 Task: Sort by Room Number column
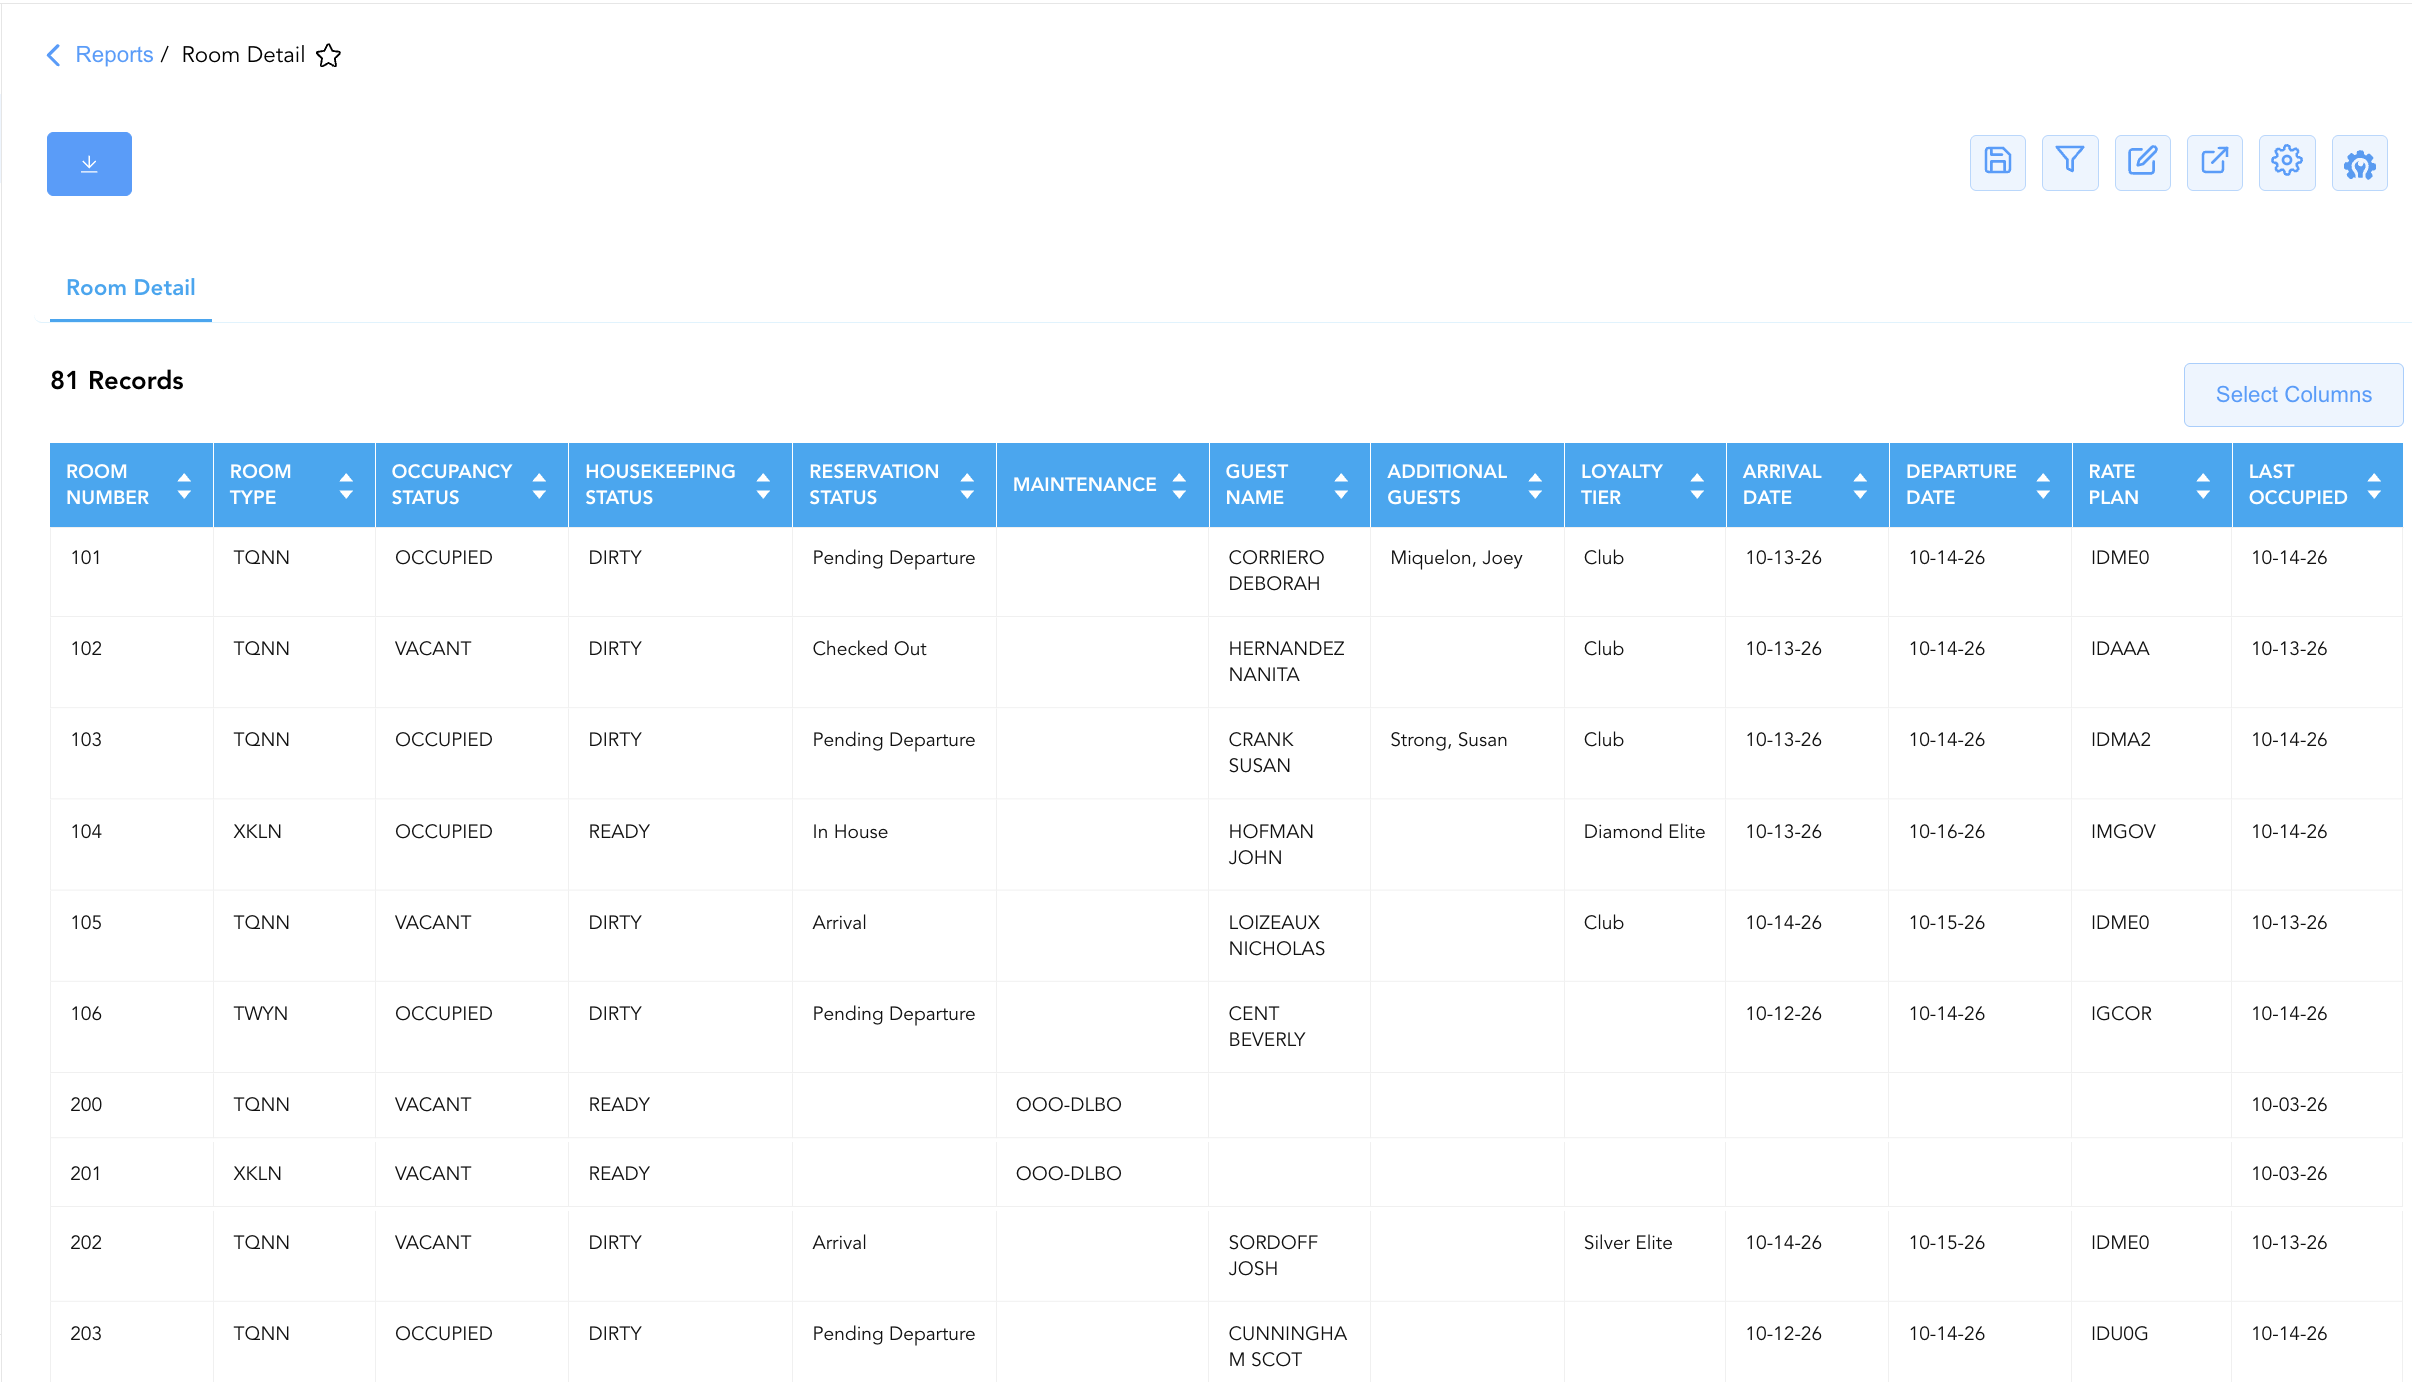pyautogui.click(x=184, y=485)
